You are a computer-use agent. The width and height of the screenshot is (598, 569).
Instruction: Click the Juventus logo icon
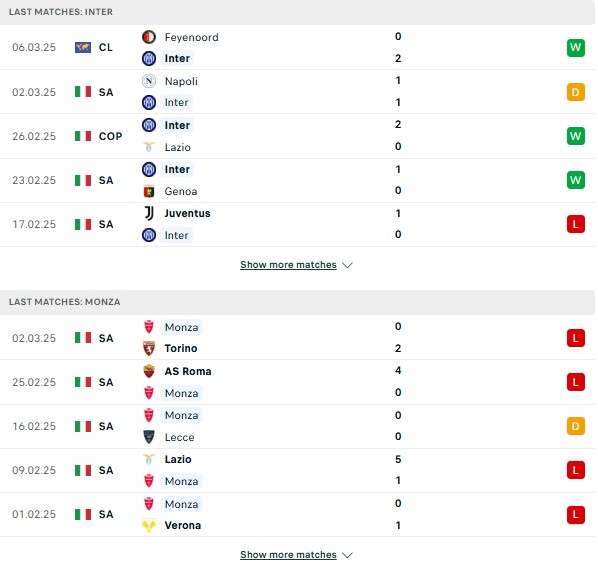pos(149,213)
